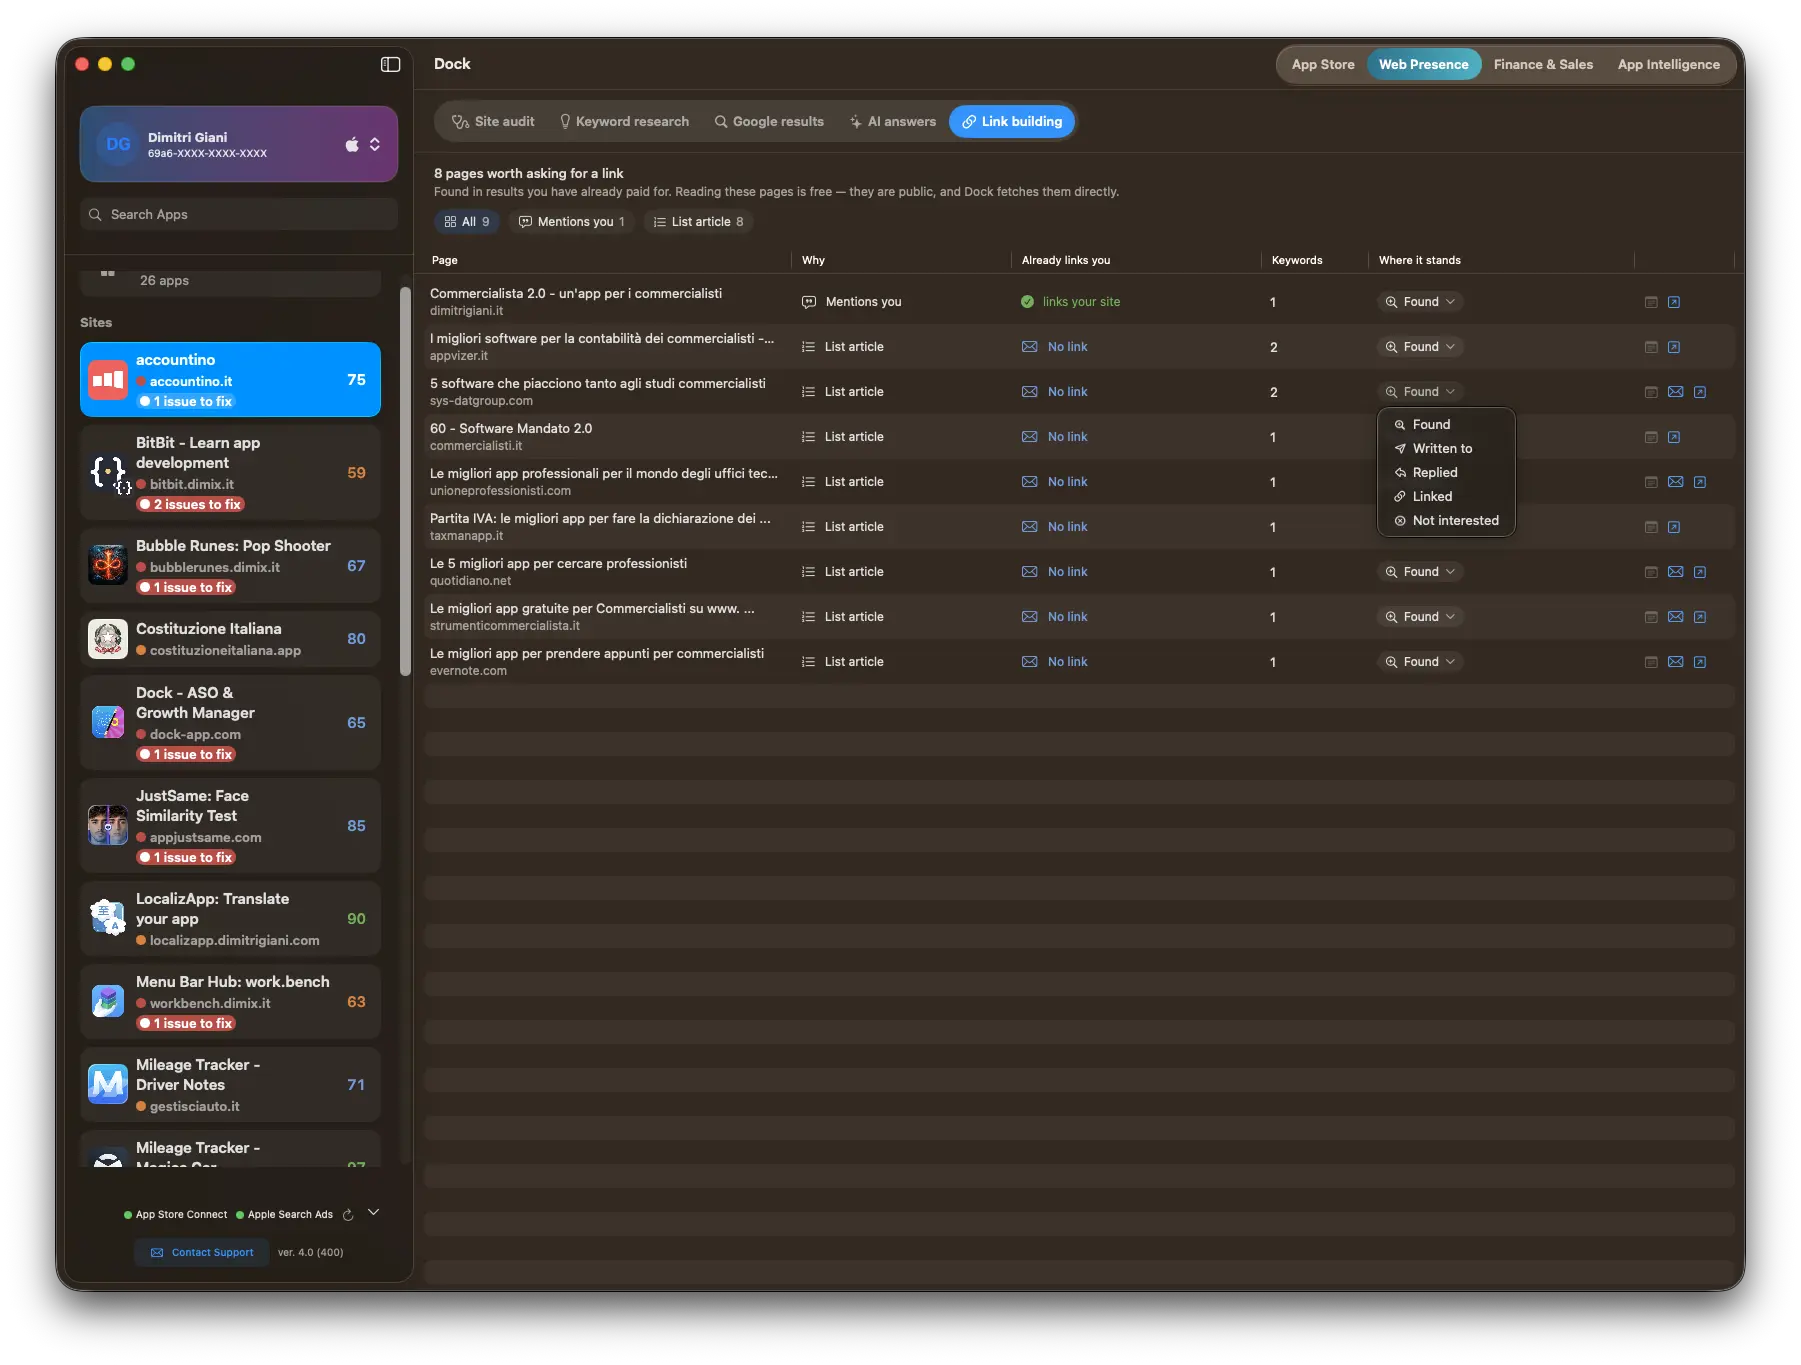Click the accountino app icon in the sidebar

[108, 380]
